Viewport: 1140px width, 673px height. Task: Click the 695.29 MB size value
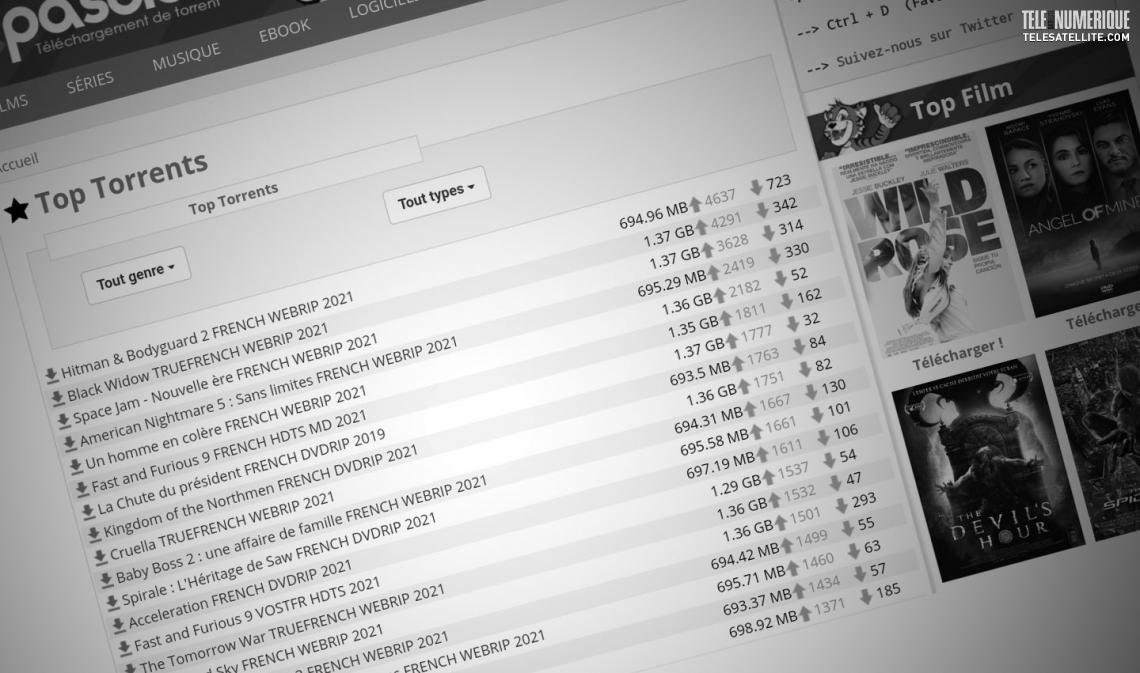coord(671,284)
